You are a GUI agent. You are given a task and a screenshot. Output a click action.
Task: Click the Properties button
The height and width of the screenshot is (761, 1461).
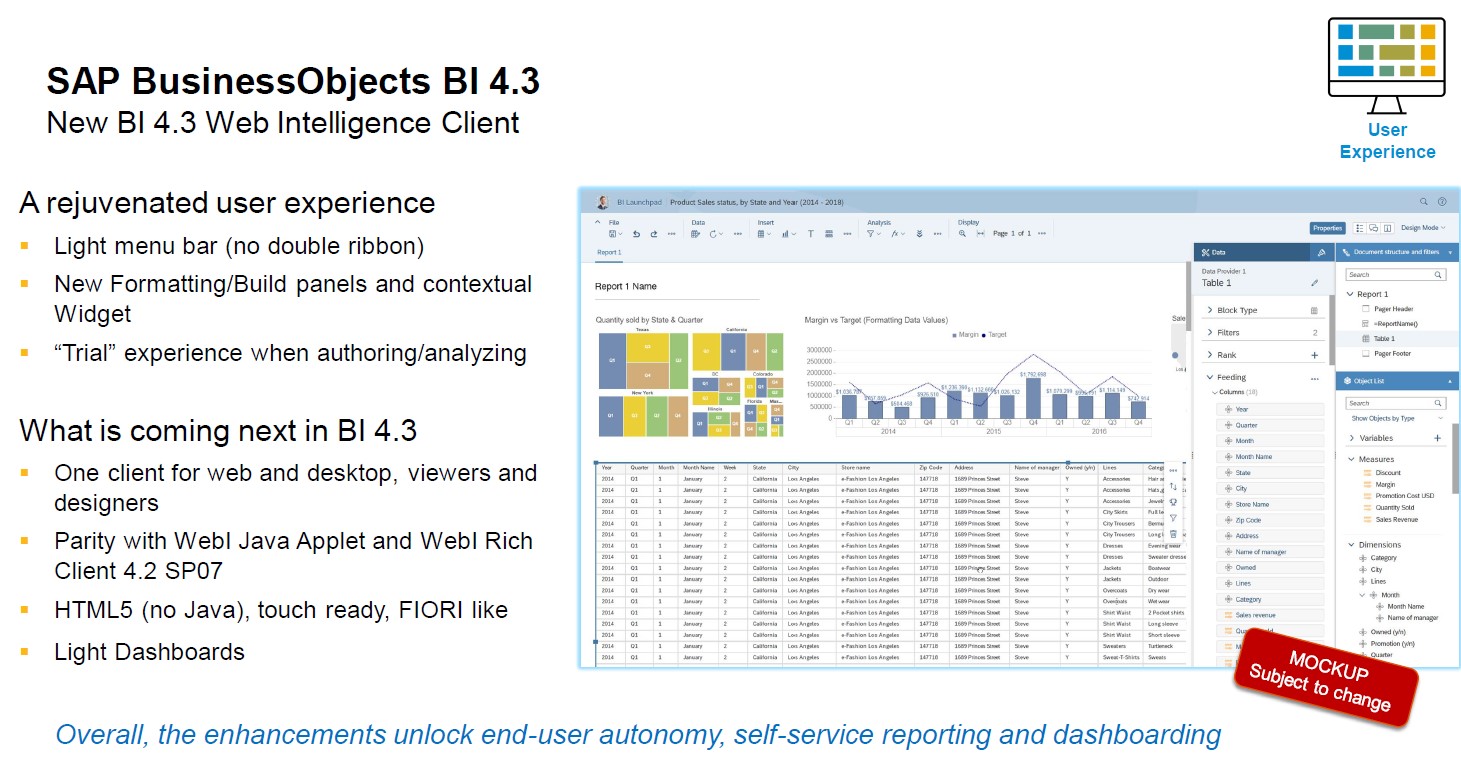tap(1328, 228)
